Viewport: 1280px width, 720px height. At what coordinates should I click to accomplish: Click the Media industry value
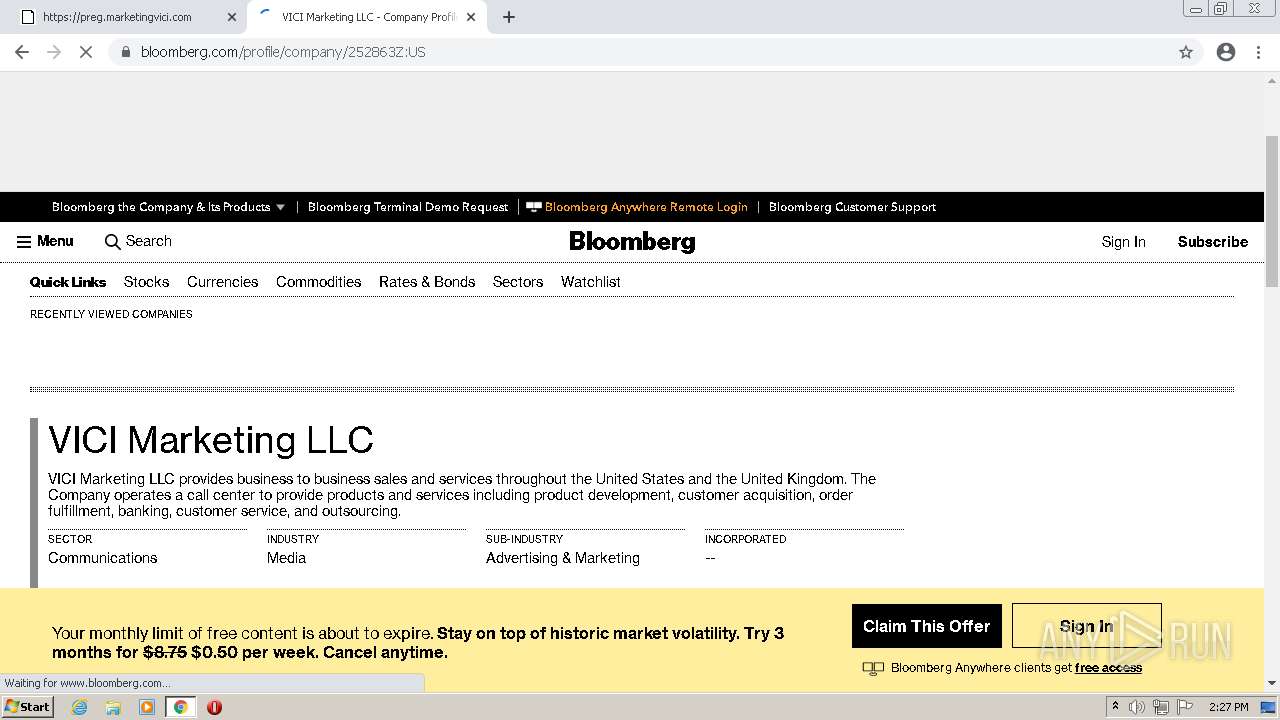tap(286, 558)
